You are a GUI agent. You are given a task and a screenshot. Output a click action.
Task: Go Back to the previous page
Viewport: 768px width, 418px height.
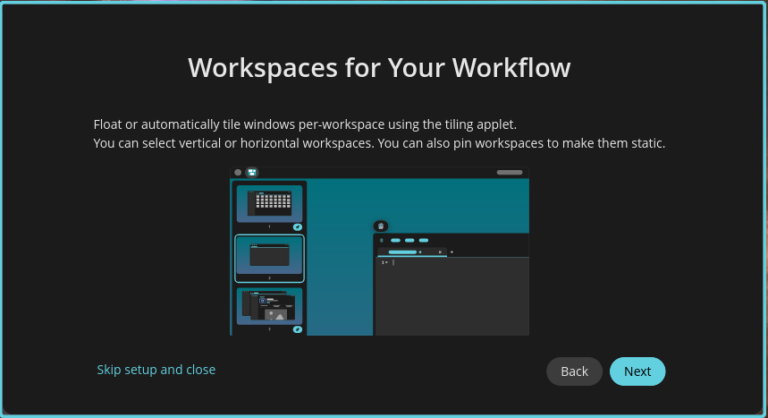point(574,371)
